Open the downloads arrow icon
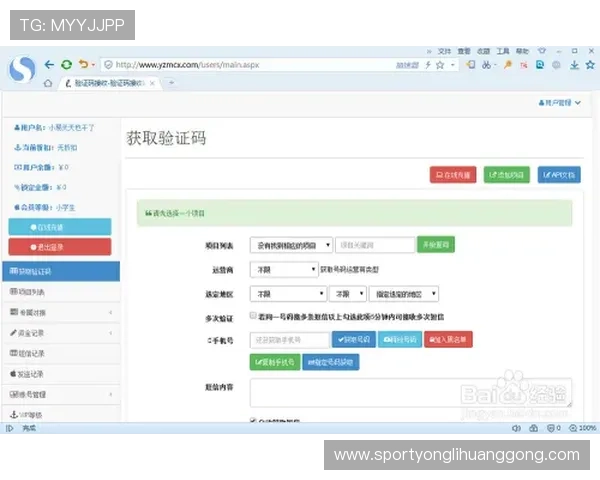 (x=574, y=65)
